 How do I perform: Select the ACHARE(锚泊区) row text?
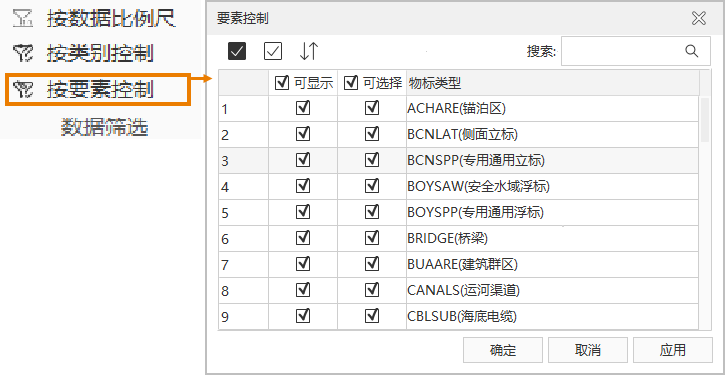tap(456, 109)
